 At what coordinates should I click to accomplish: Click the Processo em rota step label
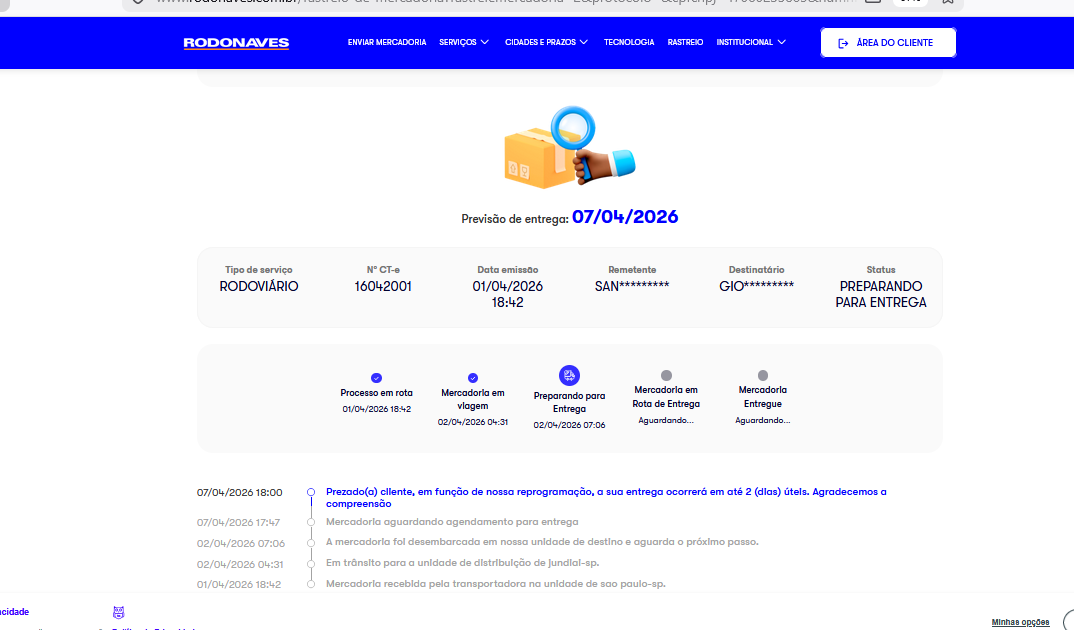(x=376, y=393)
